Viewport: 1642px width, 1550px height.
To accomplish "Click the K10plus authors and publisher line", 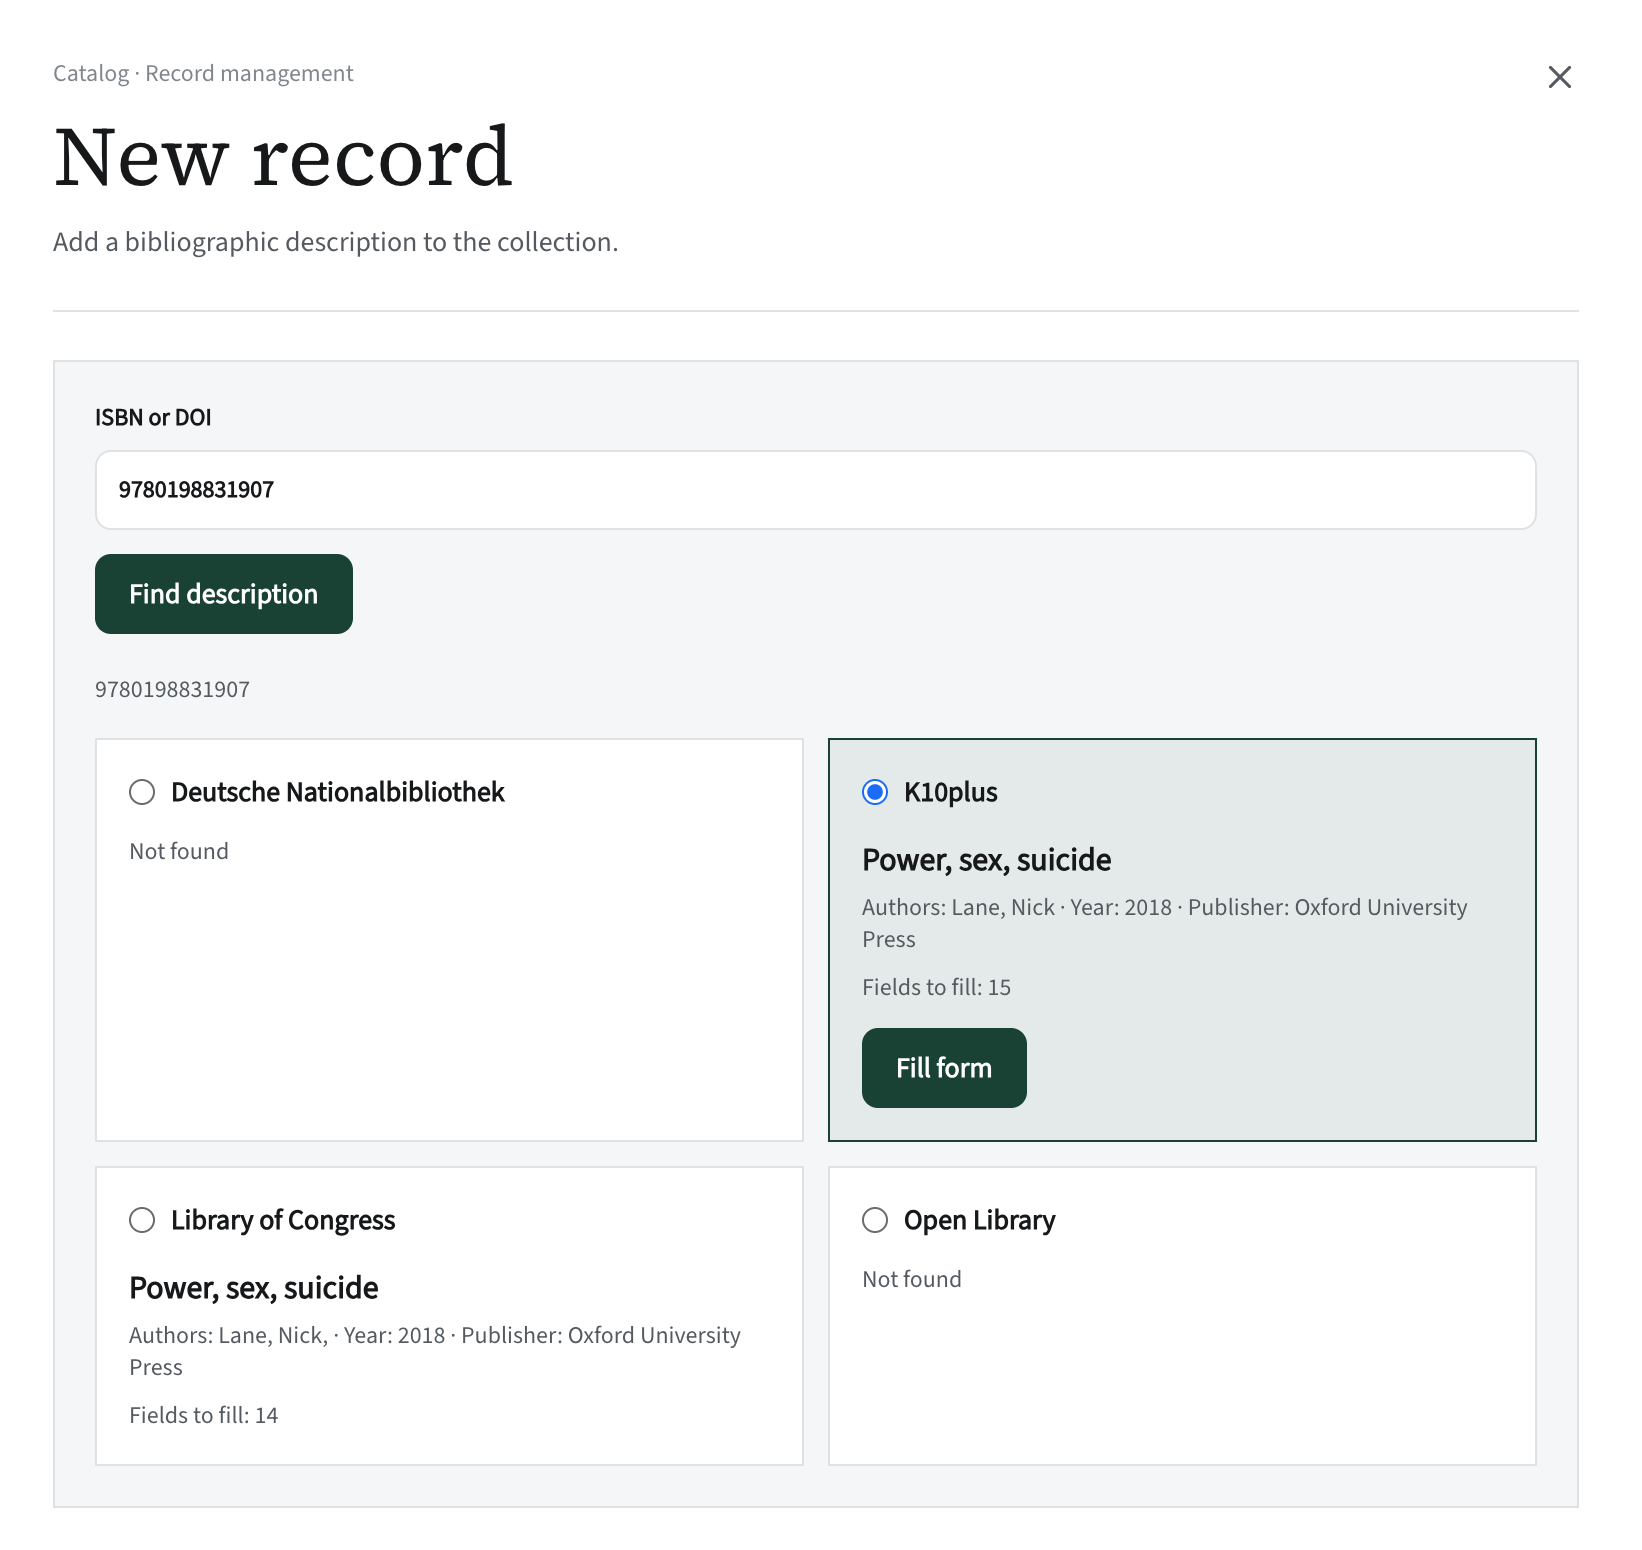I will (1165, 923).
